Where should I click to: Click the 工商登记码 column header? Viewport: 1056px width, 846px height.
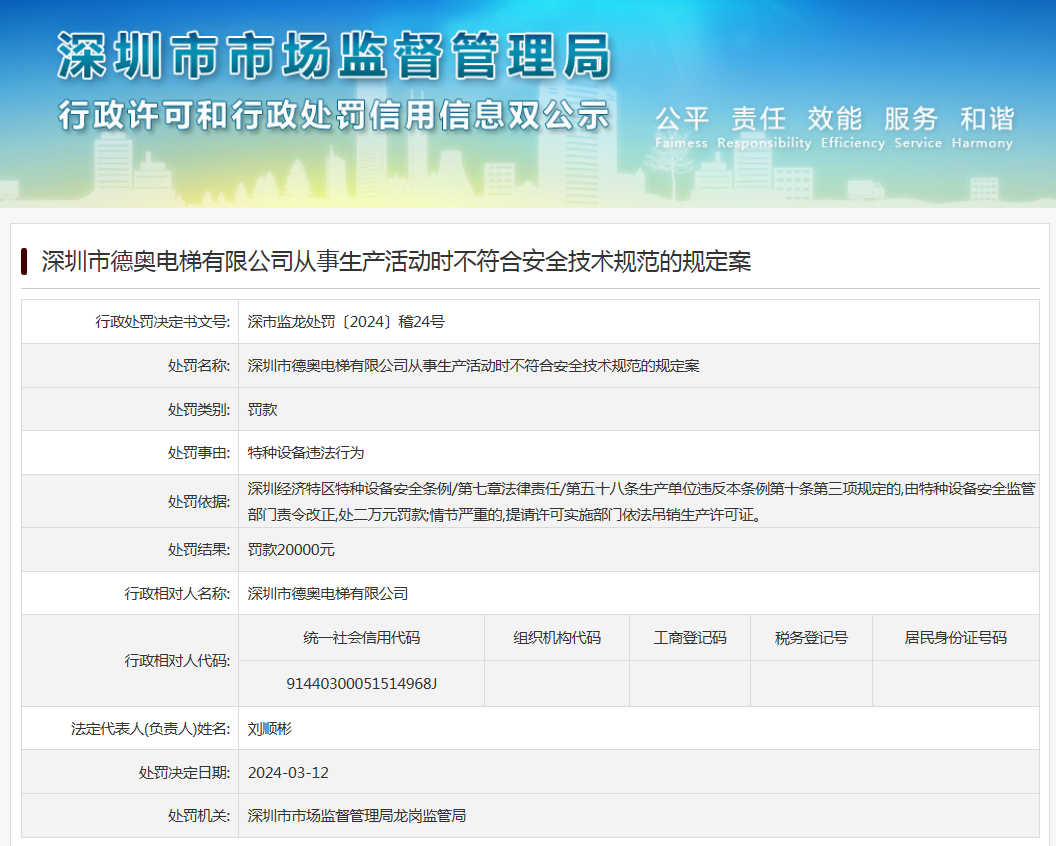point(690,638)
